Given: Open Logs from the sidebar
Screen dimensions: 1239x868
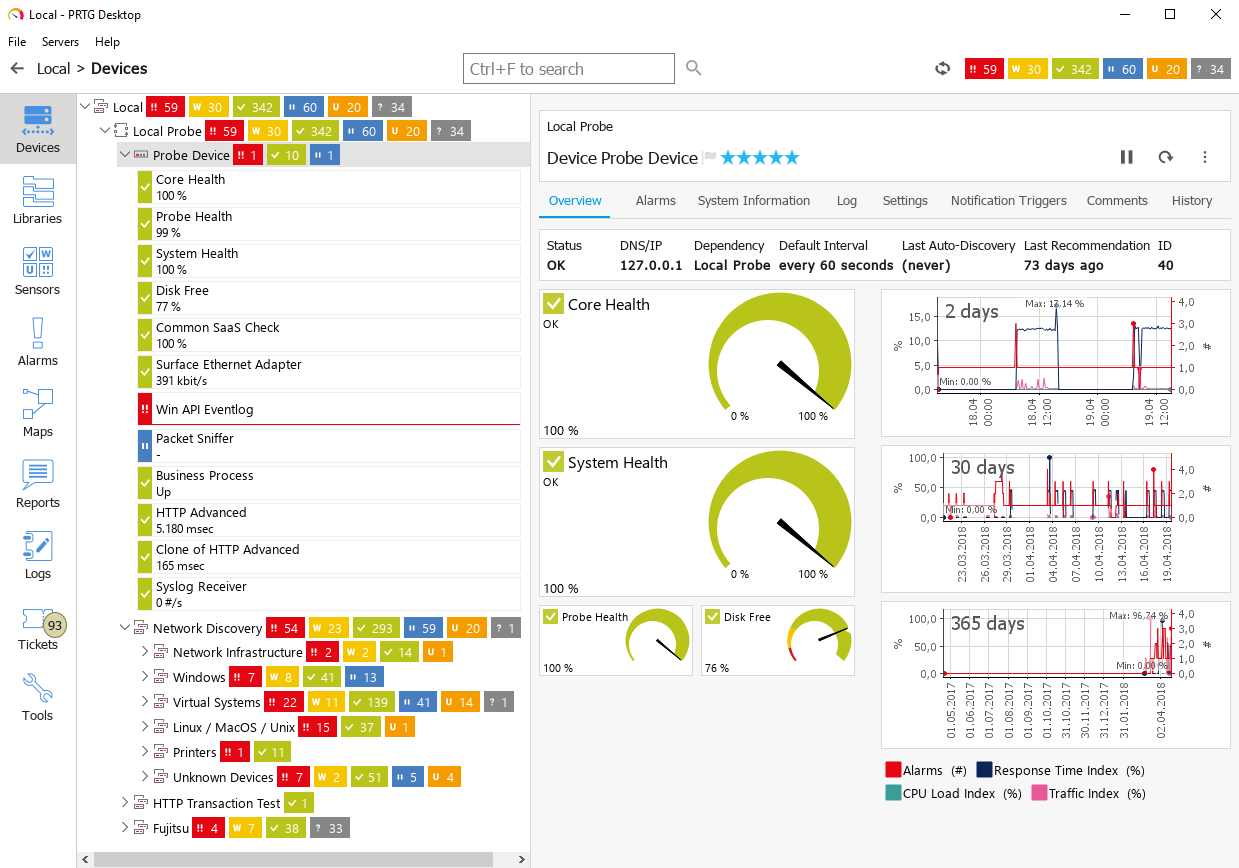Looking at the screenshot, I should coord(38,556).
